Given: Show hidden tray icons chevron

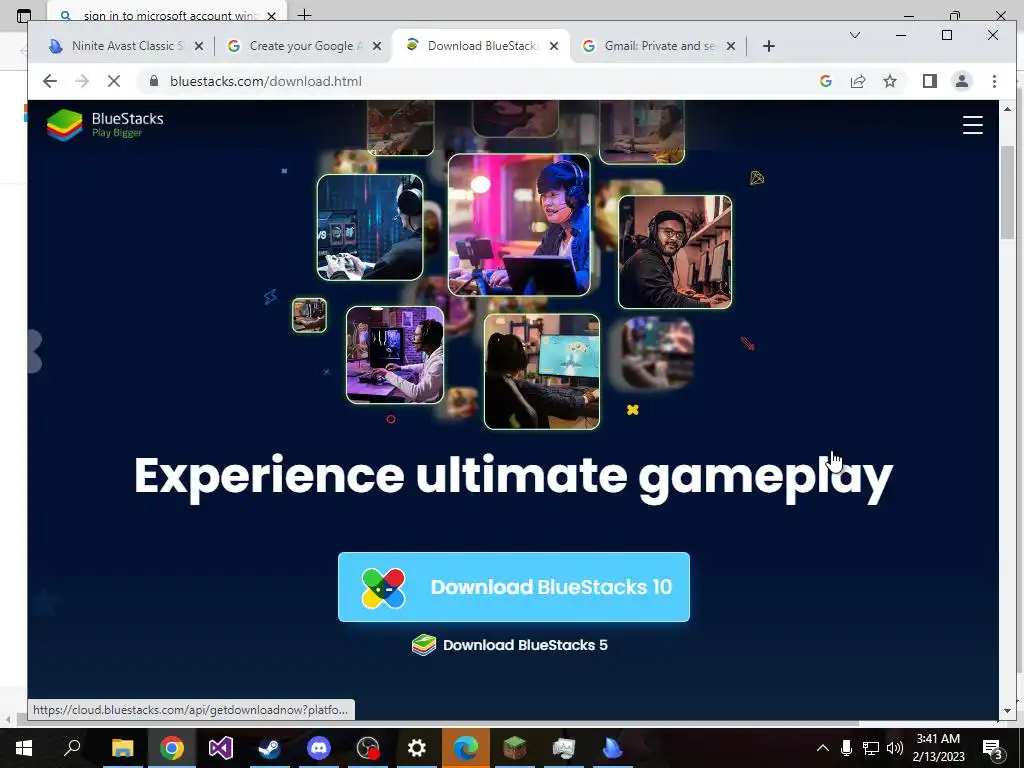Looking at the screenshot, I should pos(823,748).
